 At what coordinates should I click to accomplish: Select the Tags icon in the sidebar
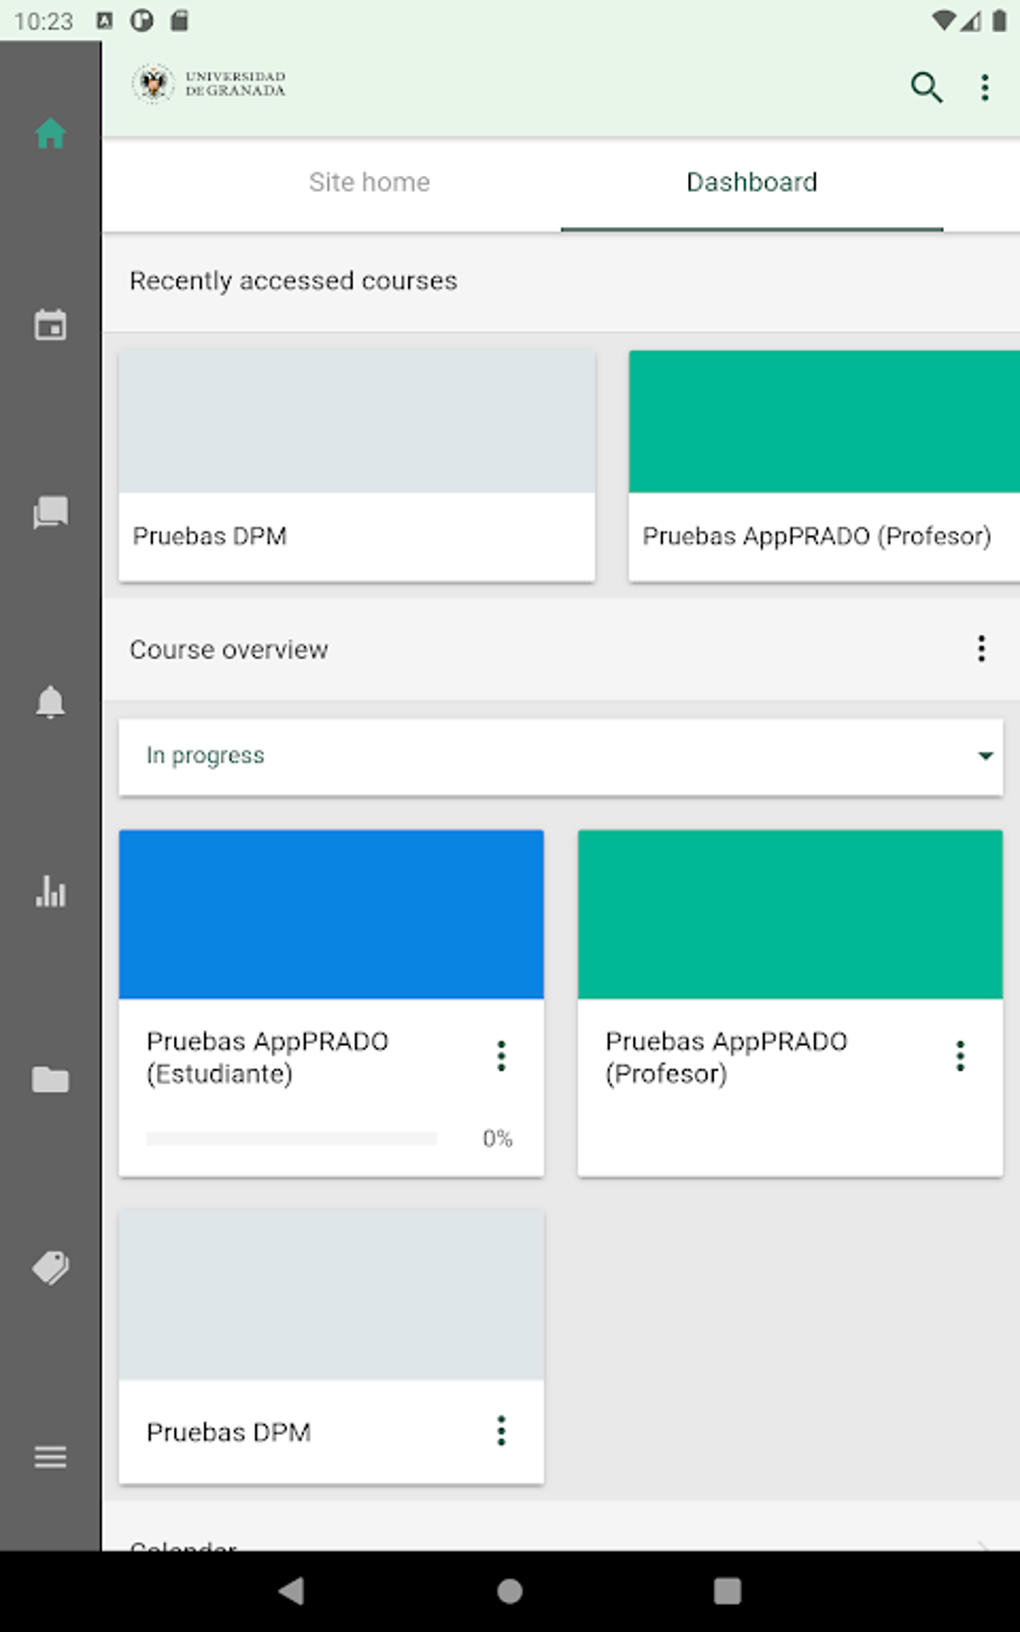click(x=50, y=1268)
